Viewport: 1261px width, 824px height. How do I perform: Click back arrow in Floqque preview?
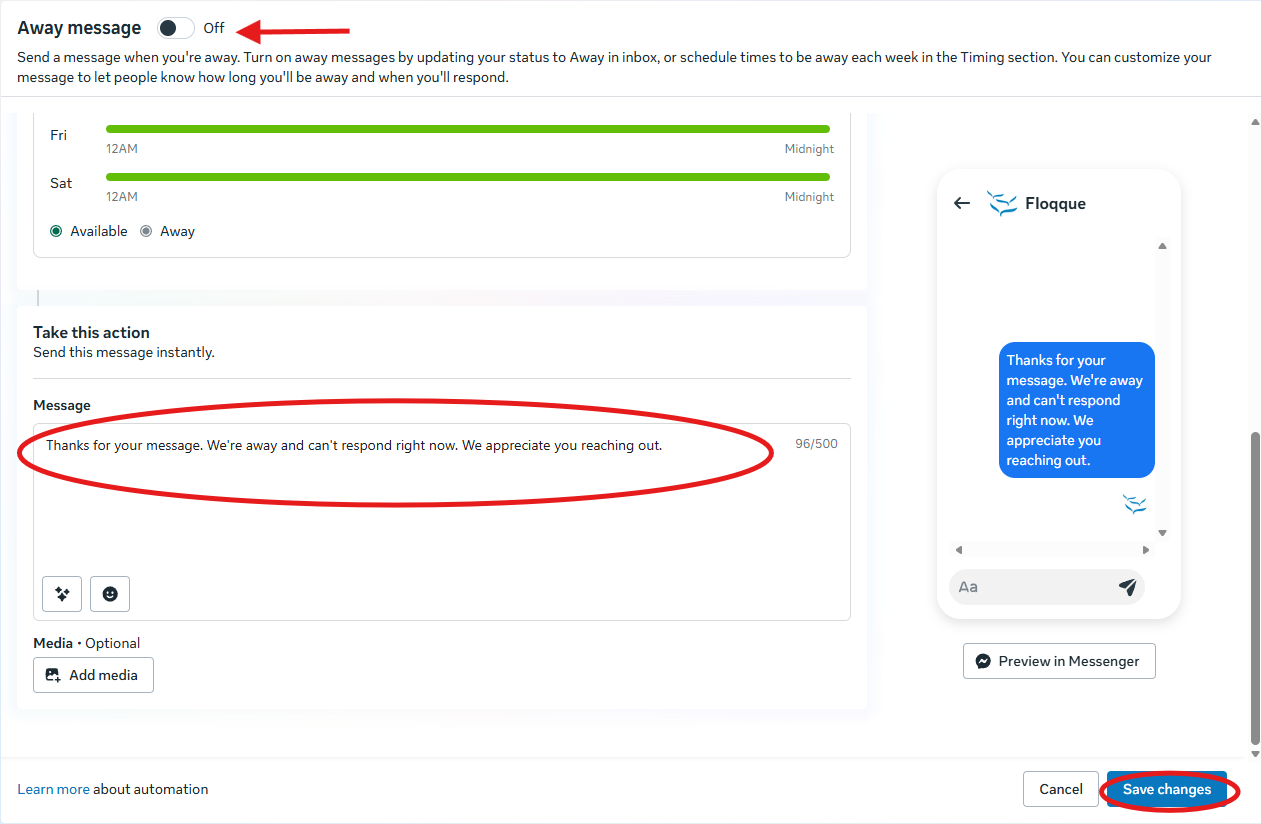[962, 203]
